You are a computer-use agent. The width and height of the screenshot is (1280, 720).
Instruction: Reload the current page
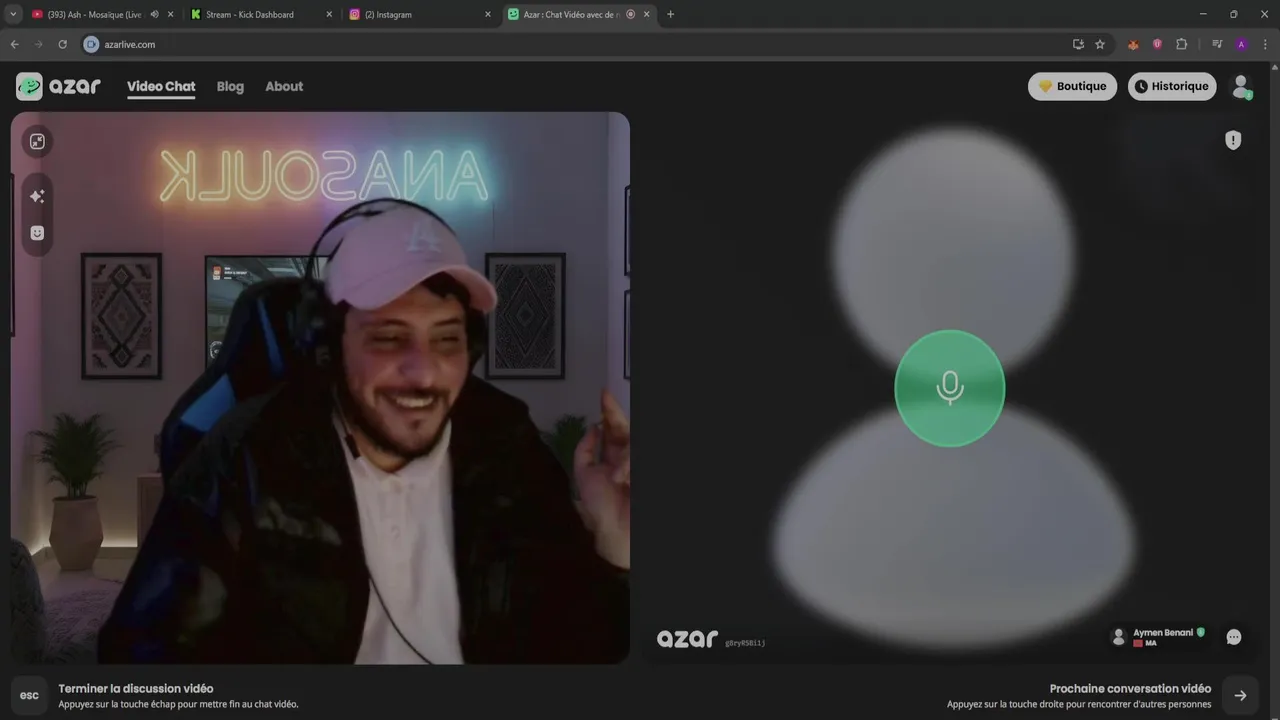click(x=62, y=44)
